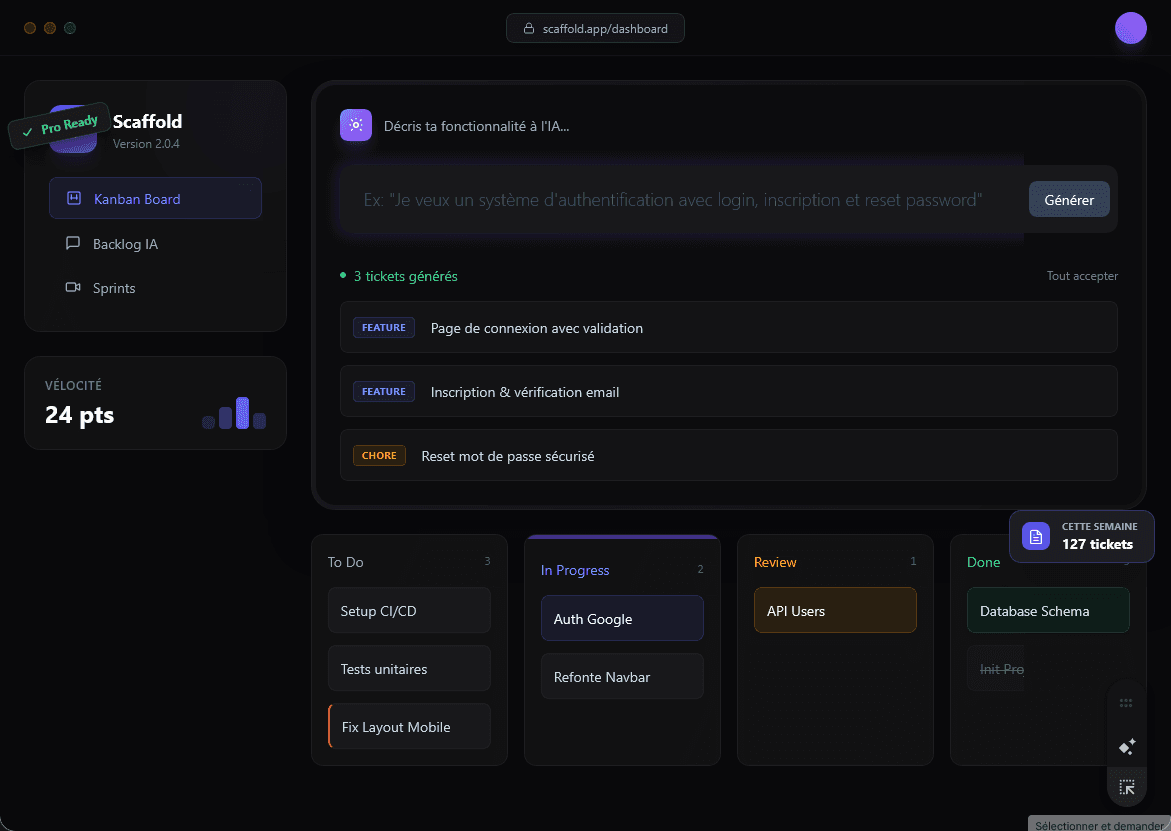Open the profile avatar in the top right
This screenshot has width=1171, height=831.
coord(1131,28)
